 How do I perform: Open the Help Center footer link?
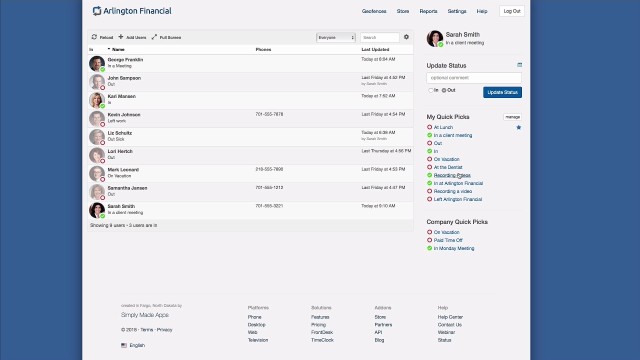tap(450, 317)
